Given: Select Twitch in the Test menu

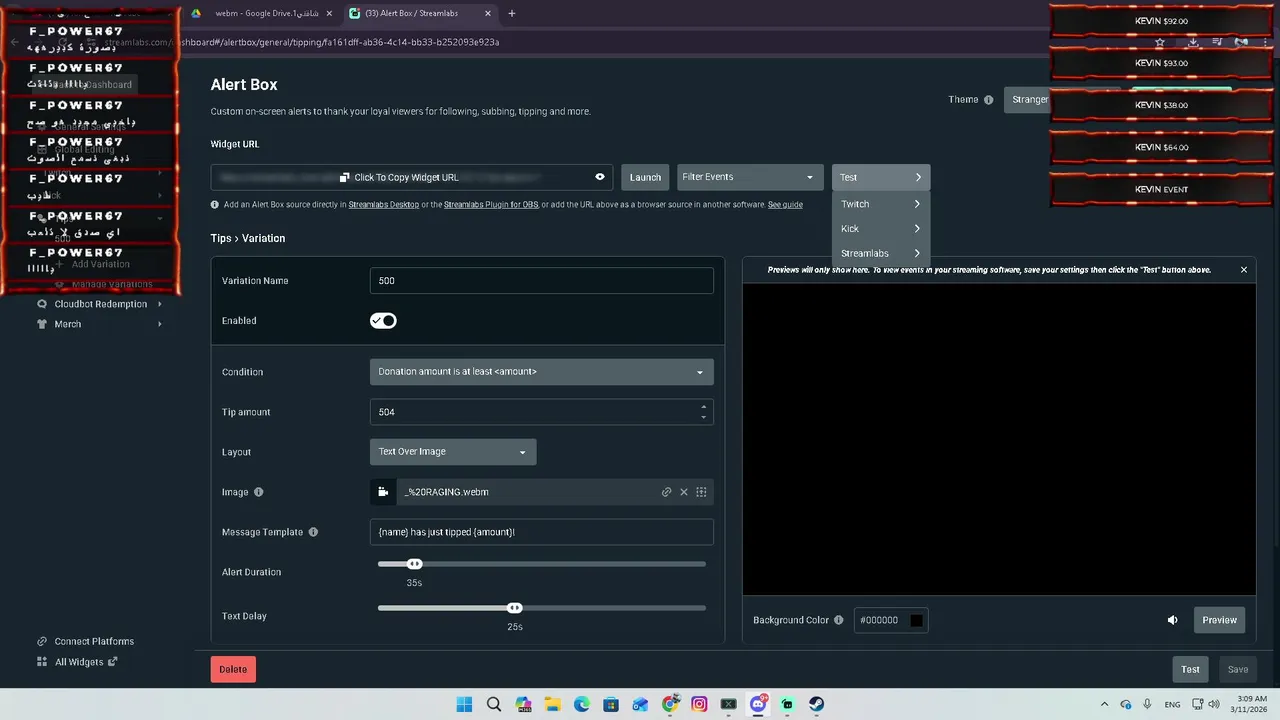Looking at the screenshot, I should pyautogui.click(x=881, y=204).
